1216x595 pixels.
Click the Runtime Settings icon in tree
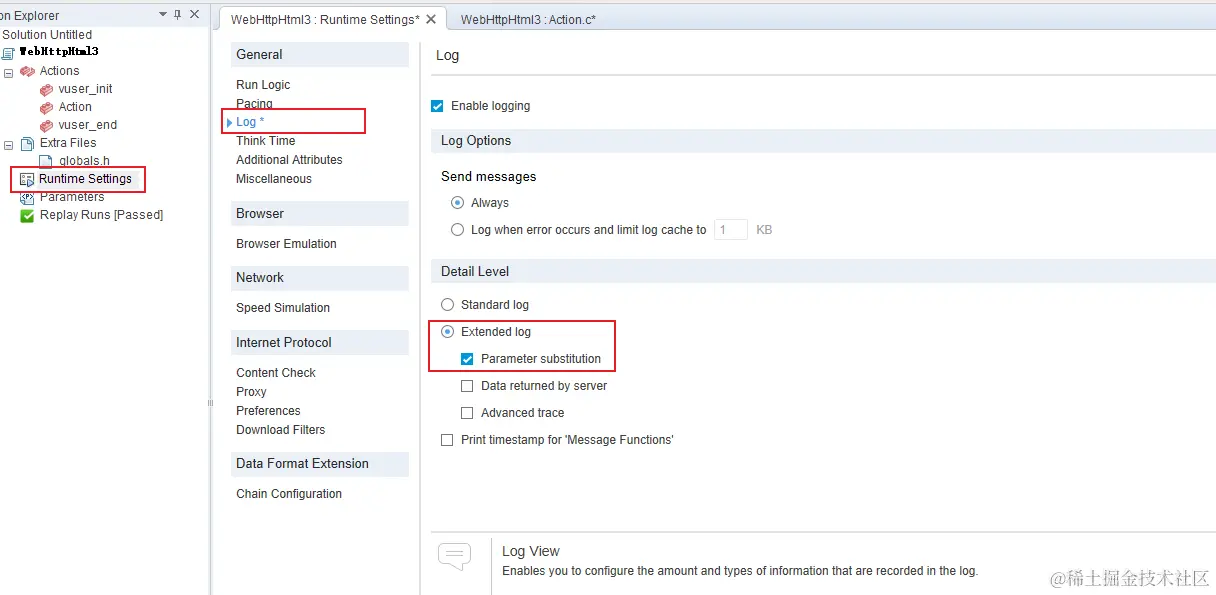27,179
